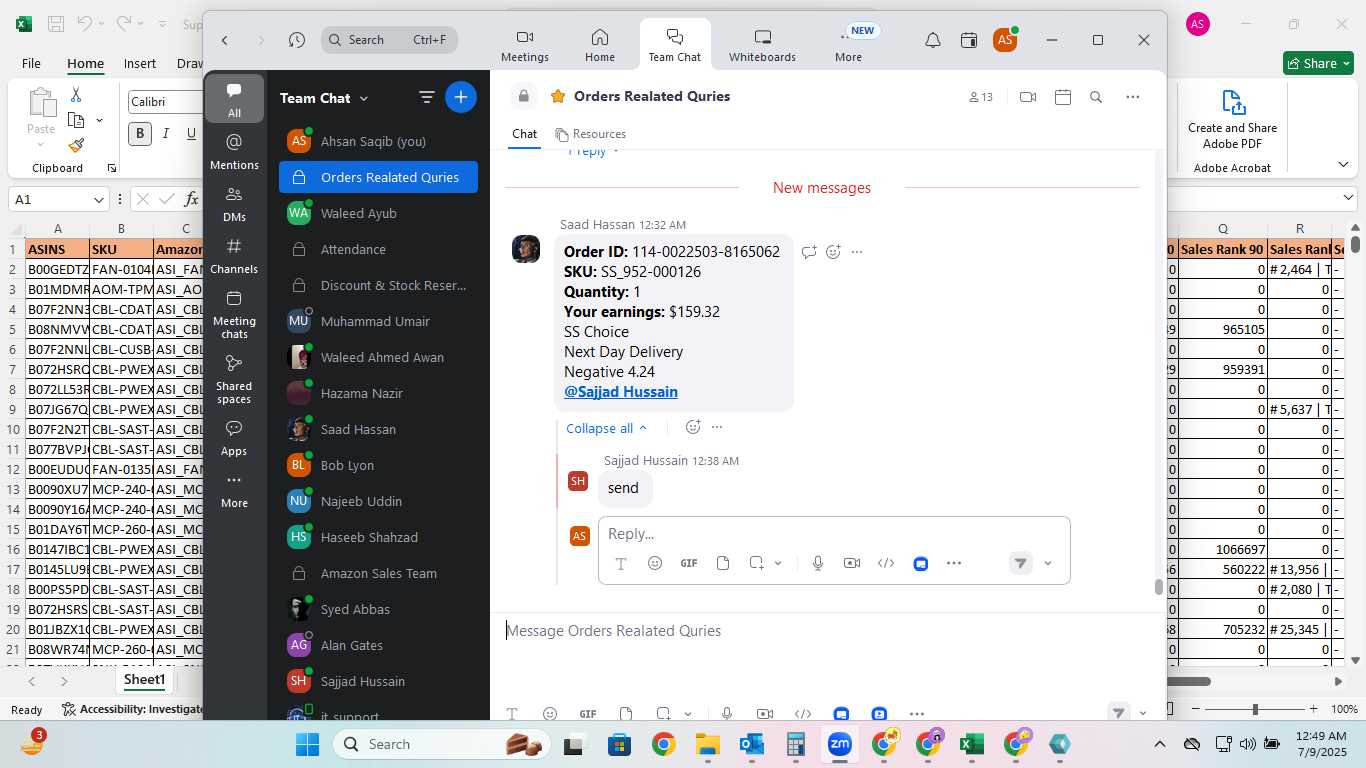Click the blue new chat plus button

461,97
